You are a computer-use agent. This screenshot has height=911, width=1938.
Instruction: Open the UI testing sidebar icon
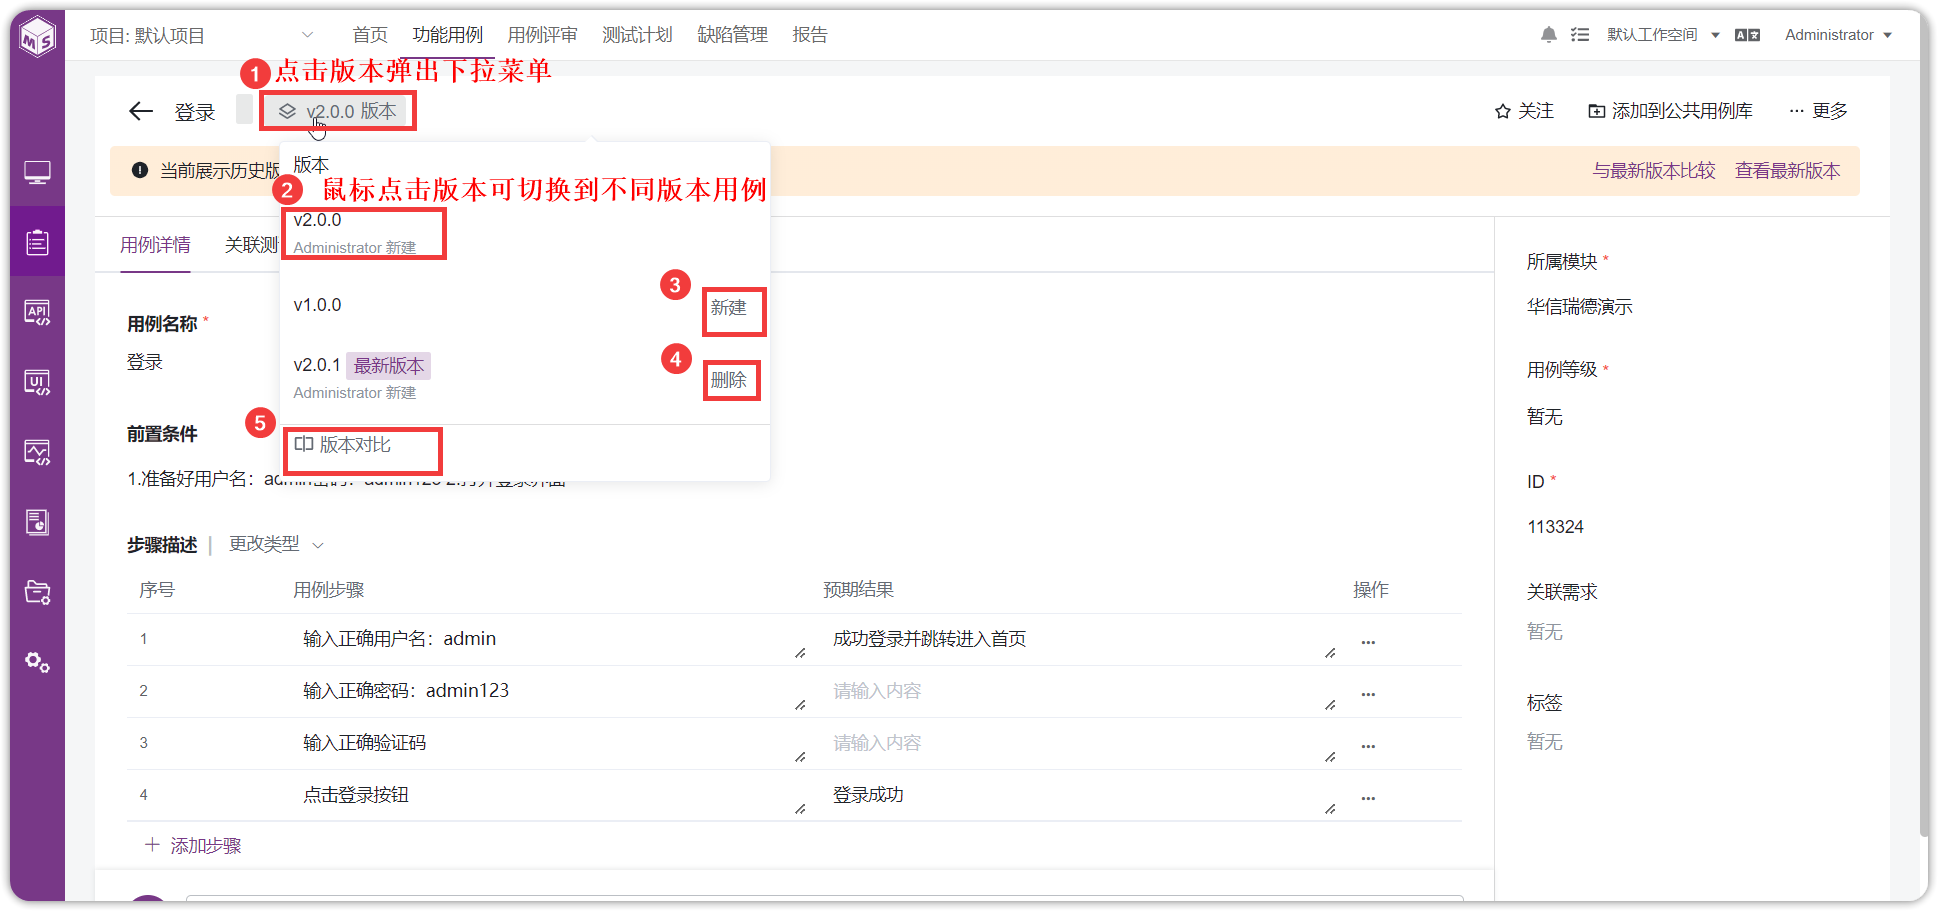coord(38,382)
